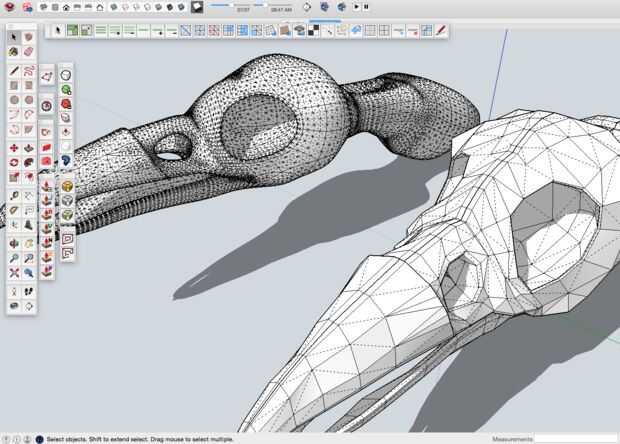Activate the Move tool with red arrows
The image size is (620, 444).
click(14, 147)
